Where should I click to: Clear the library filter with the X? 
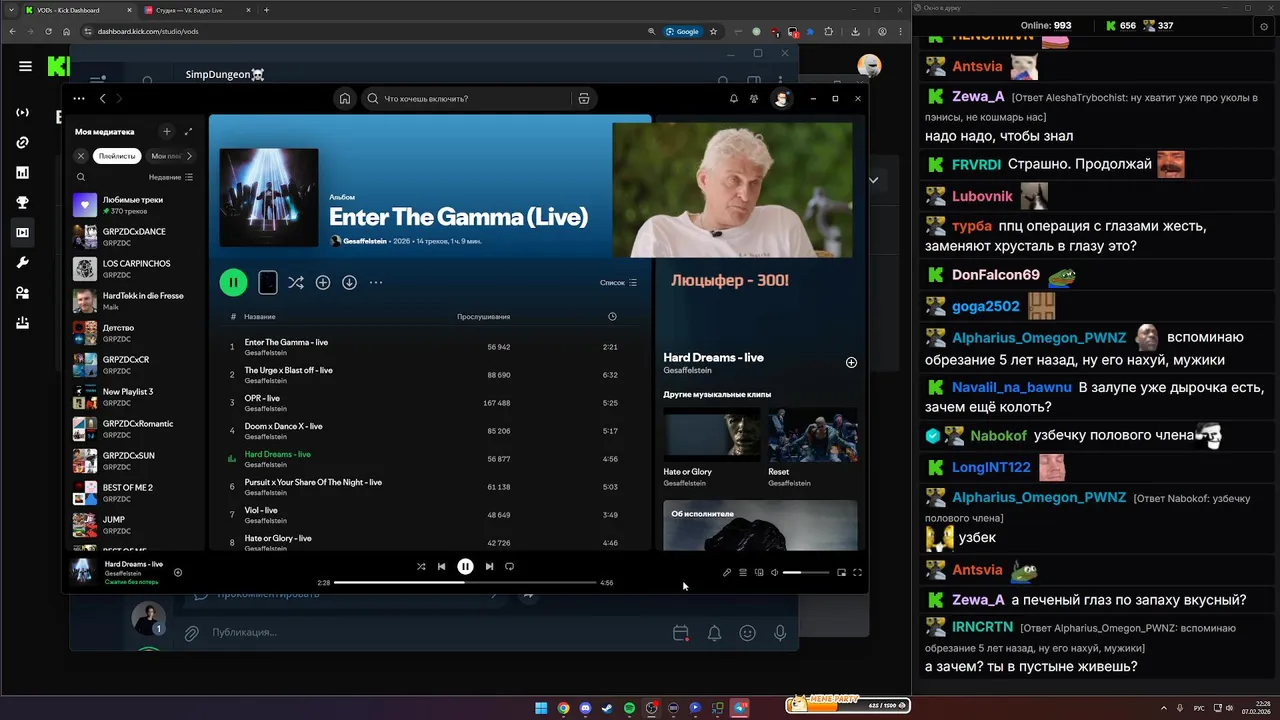(x=81, y=156)
